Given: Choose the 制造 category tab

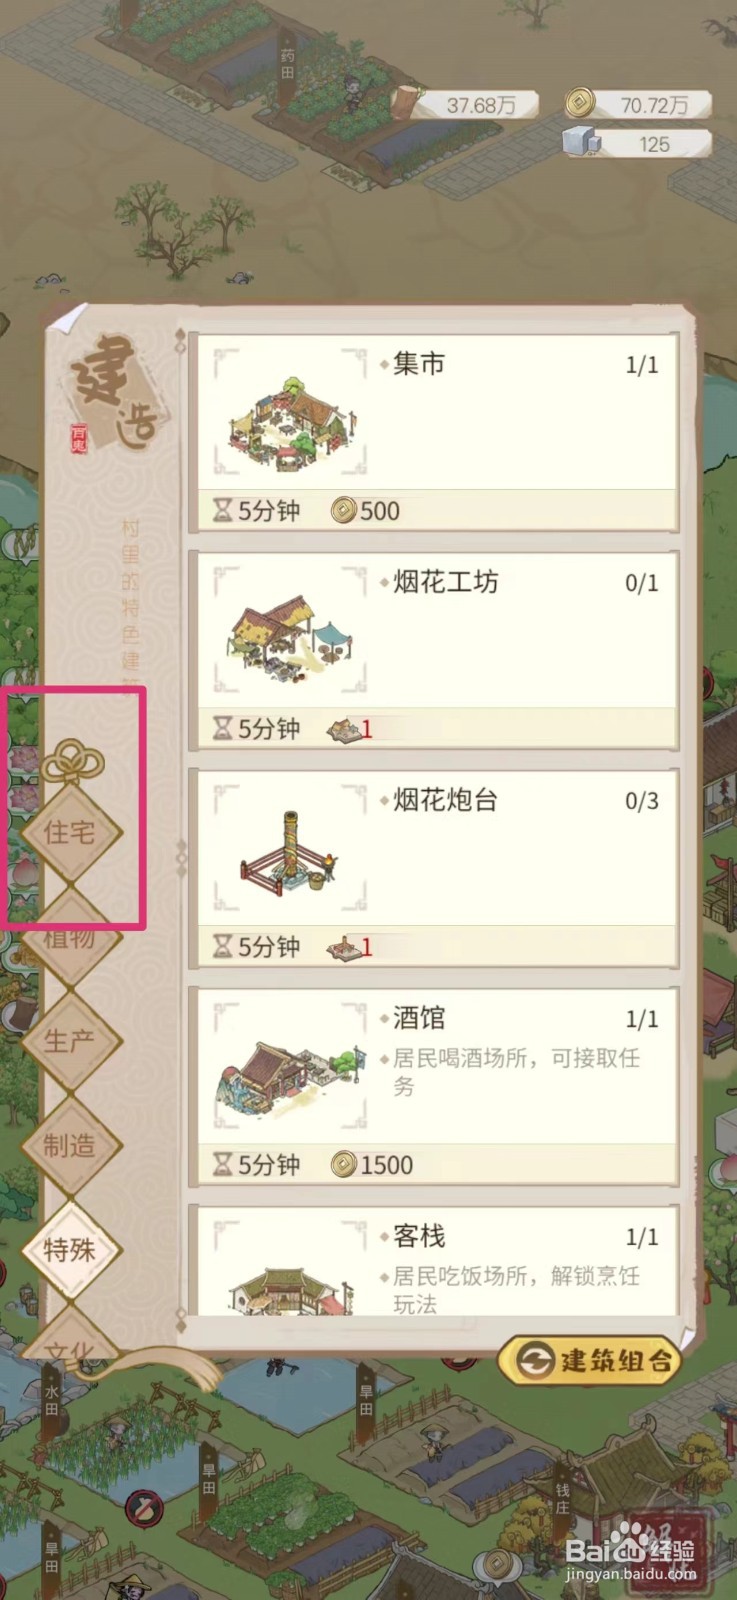Looking at the screenshot, I should click(69, 1145).
